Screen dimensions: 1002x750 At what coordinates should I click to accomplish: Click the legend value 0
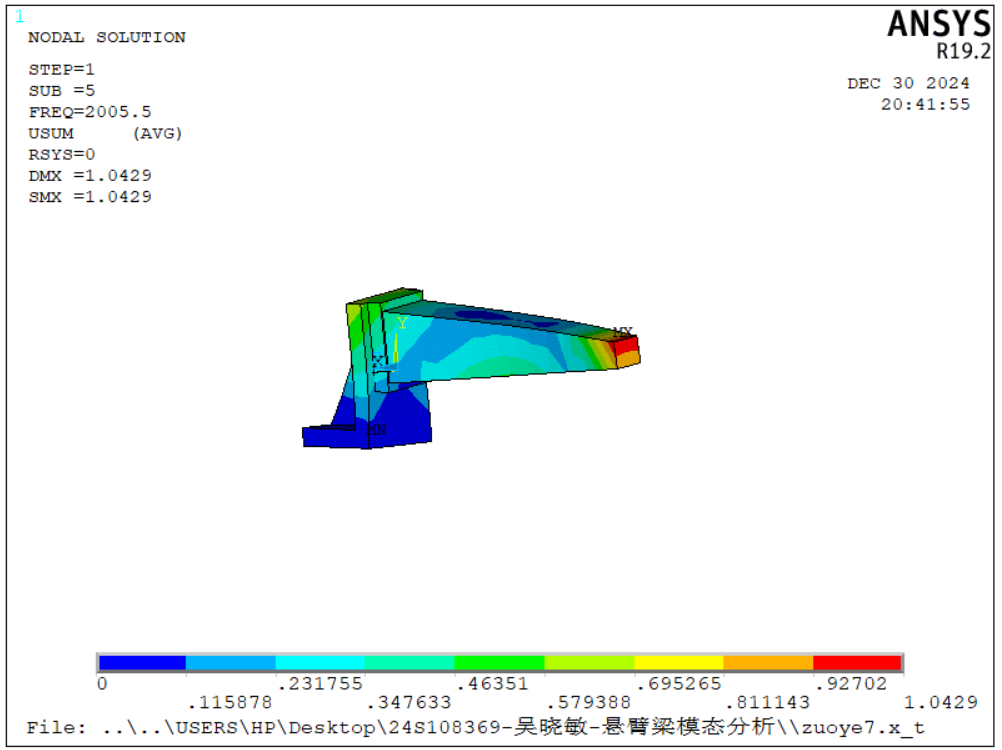(x=102, y=684)
